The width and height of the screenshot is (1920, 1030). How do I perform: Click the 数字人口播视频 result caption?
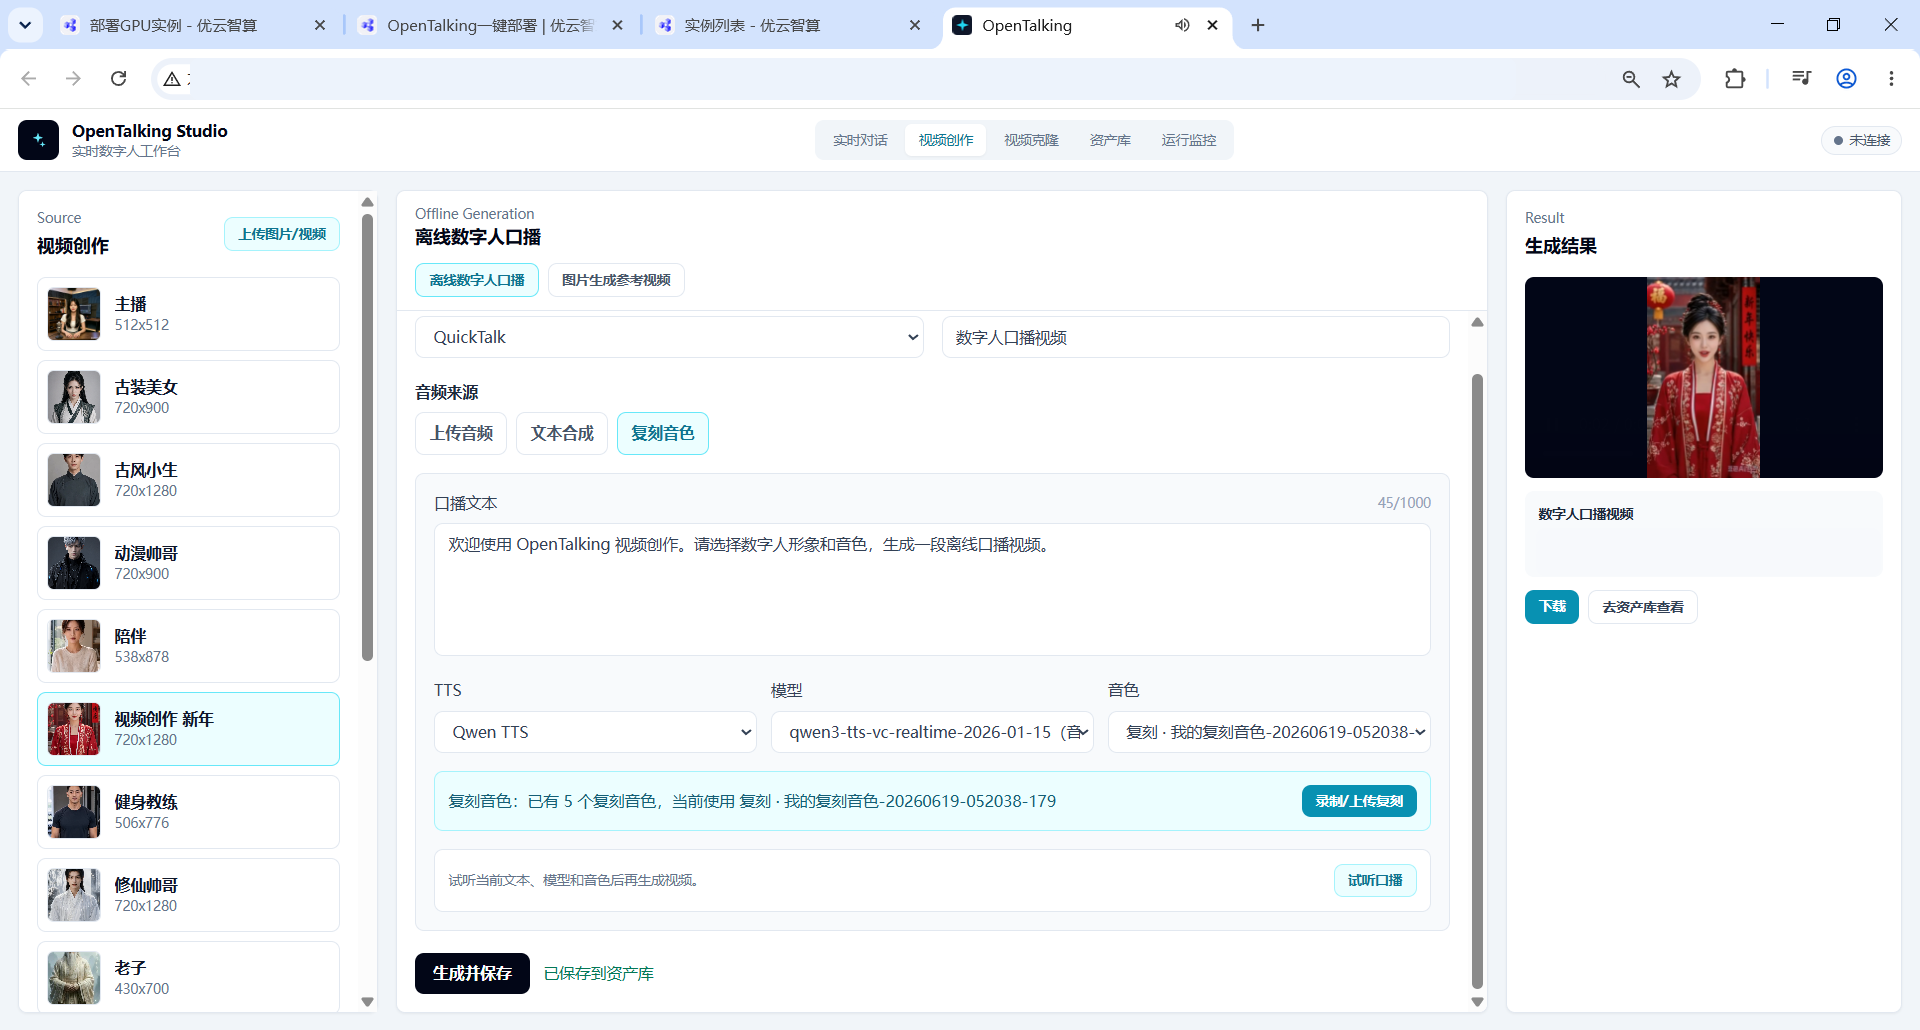click(x=1586, y=514)
